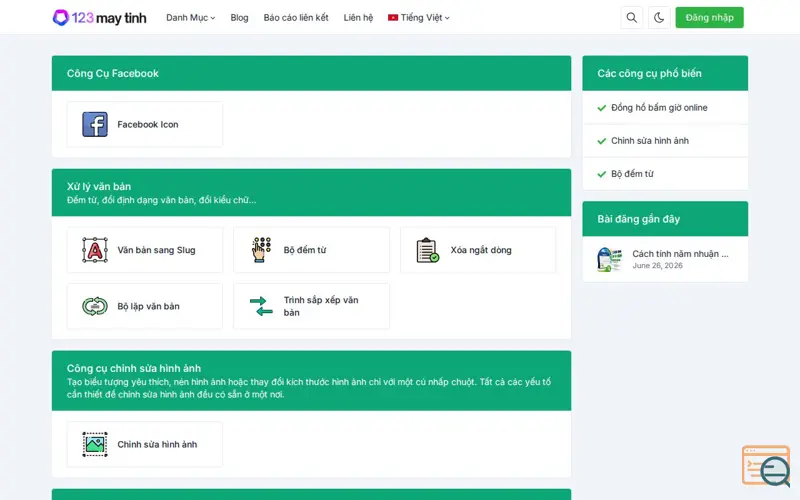Open the search icon in header
Viewport: 800px width, 500px height.
pos(632,18)
